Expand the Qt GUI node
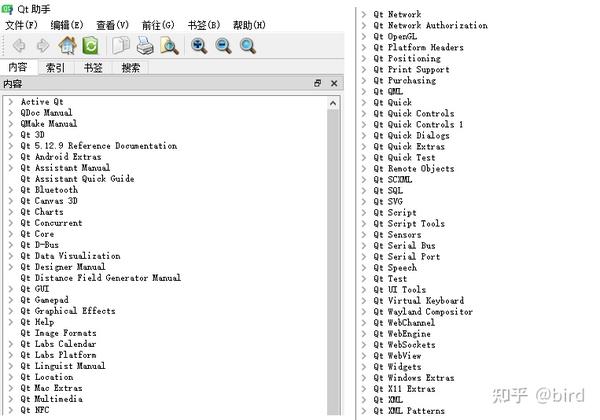The height and width of the screenshot is (420, 600). (x=11, y=289)
